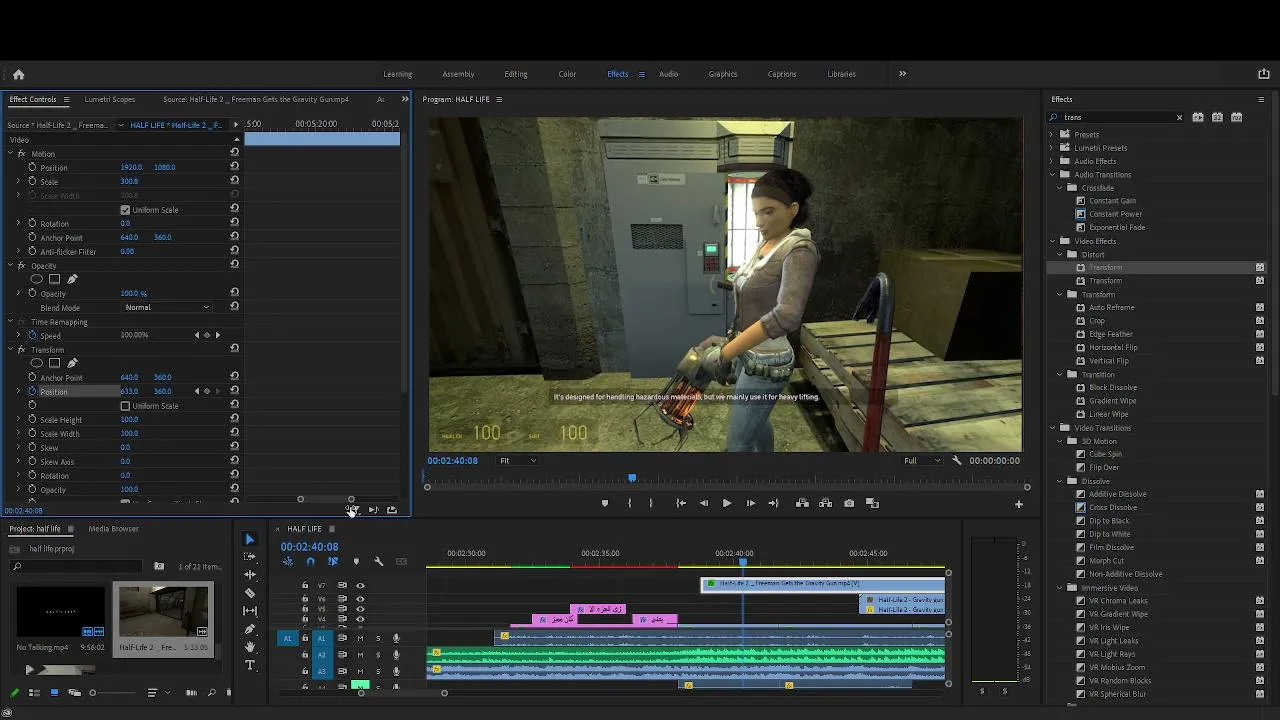
Task: Go to In point in Program monitor
Action: tap(681, 504)
